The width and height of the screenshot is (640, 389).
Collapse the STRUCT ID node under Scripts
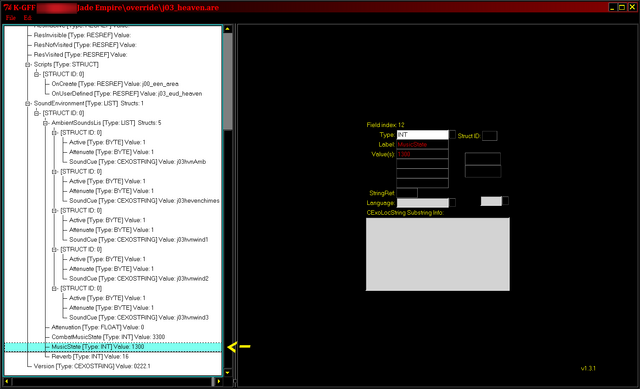(x=37, y=74)
